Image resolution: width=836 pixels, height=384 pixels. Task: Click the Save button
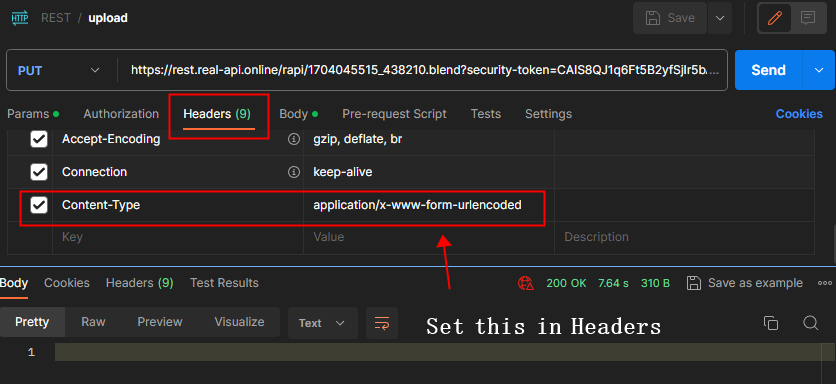tap(670, 18)
